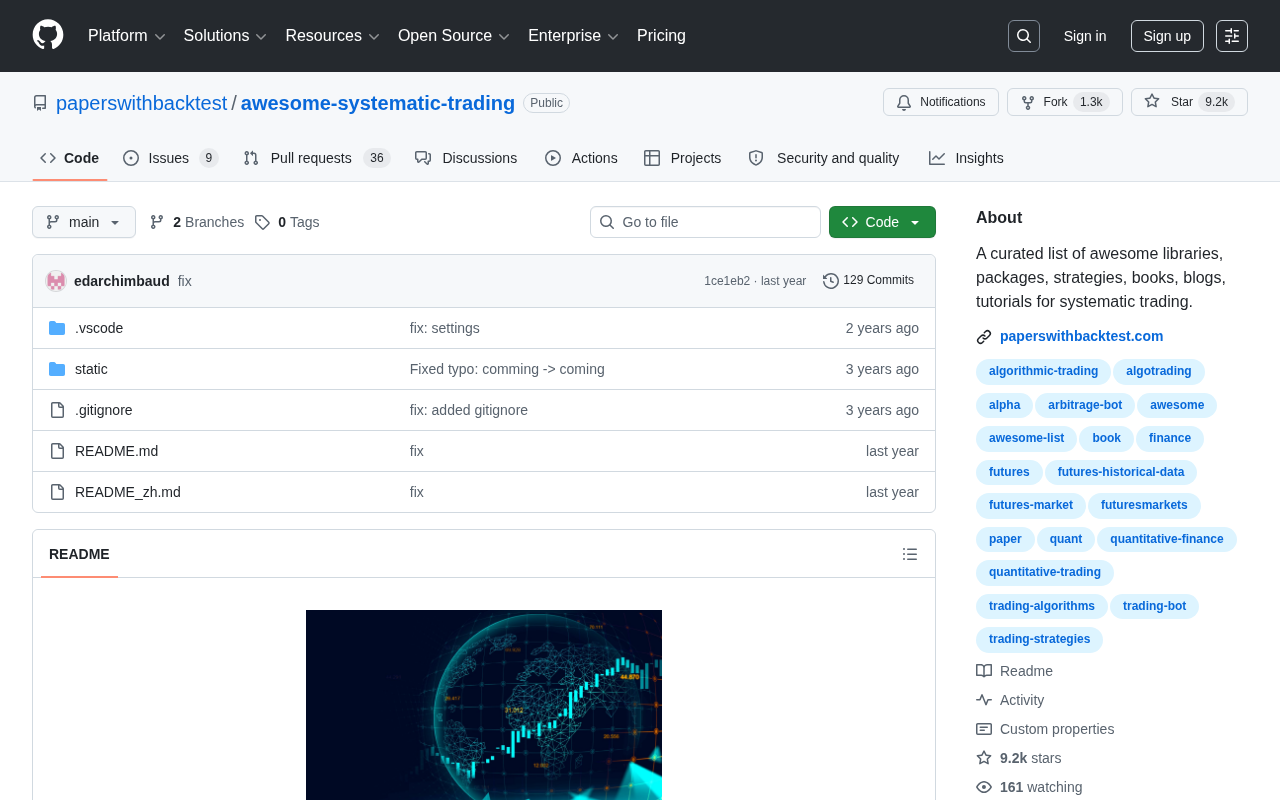Screen dimensions: 1280x800
Task: Click the Notifications bell button
Action: point(941,102)
